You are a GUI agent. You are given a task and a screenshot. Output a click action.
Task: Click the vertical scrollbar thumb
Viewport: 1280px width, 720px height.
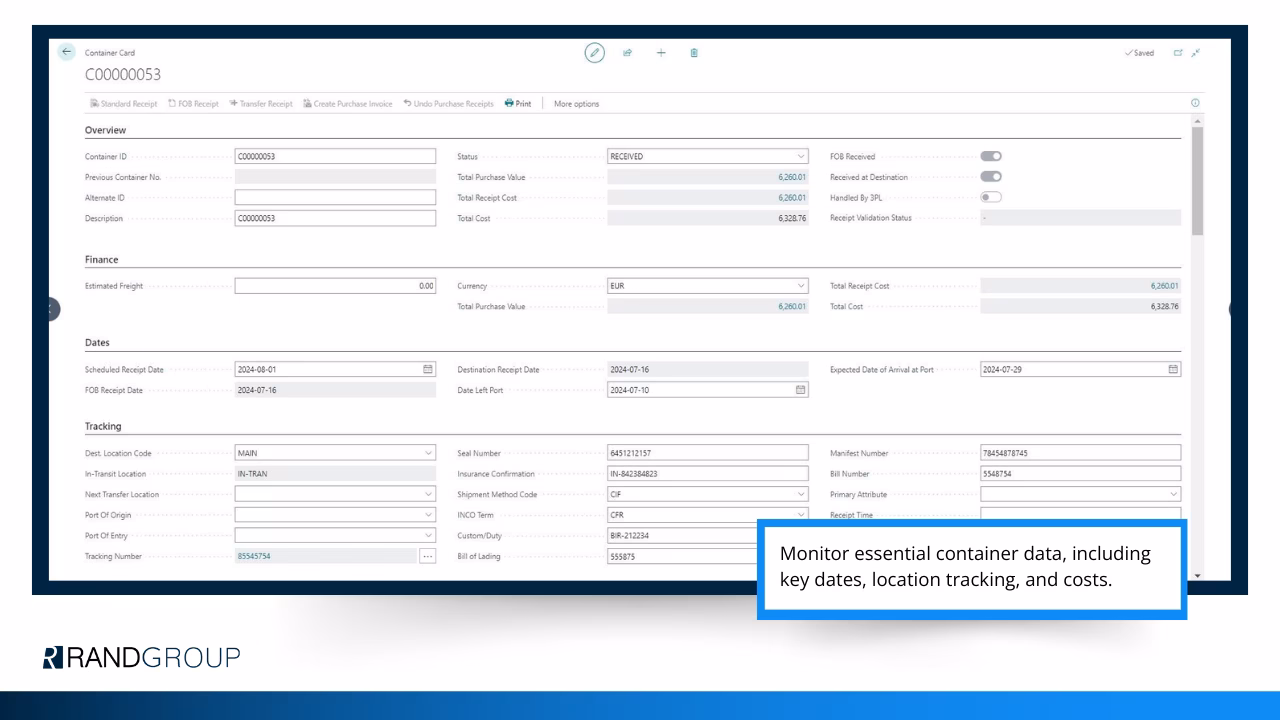pos(1197,181)
